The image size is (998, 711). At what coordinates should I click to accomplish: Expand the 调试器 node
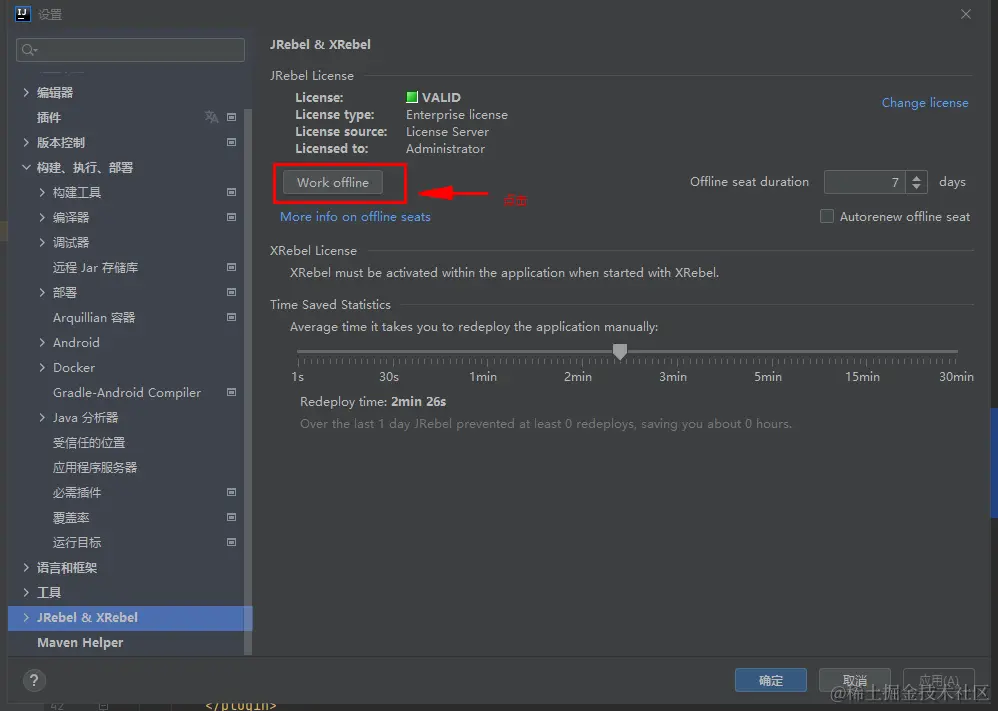pos(42,243)
